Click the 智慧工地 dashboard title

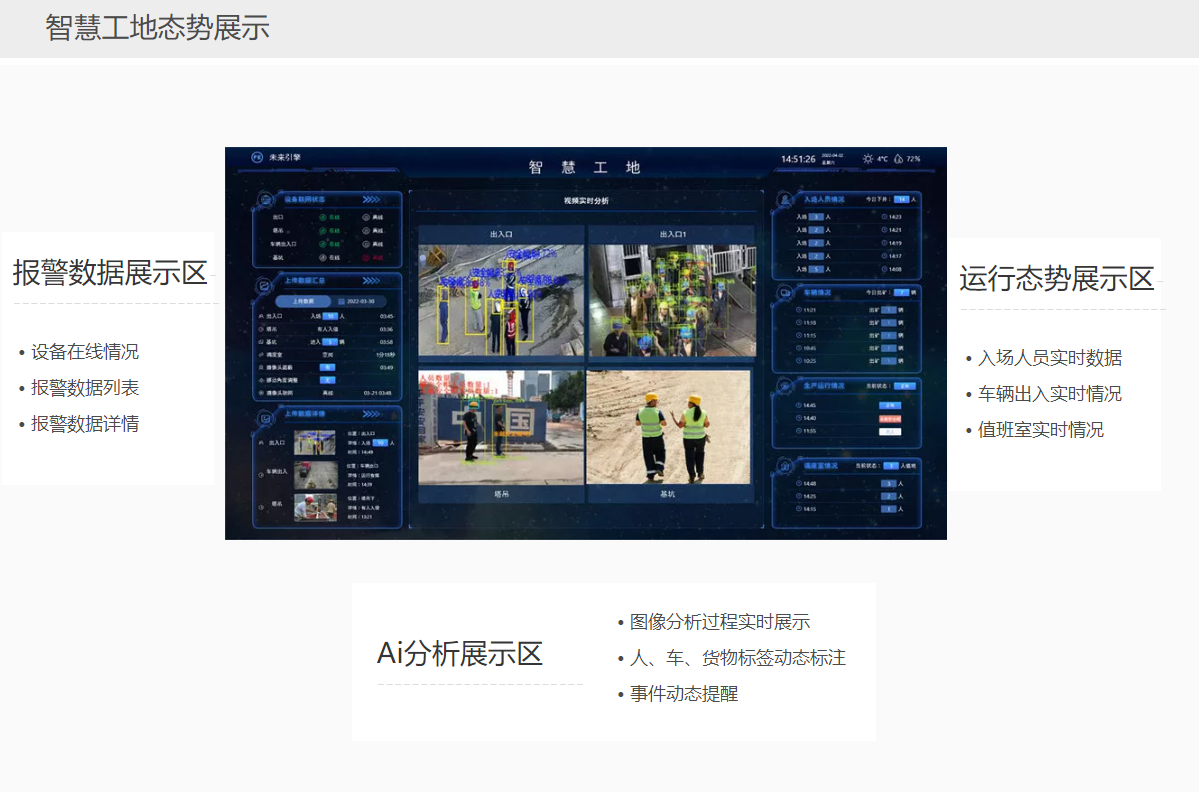pyautogui.click(x=585, y=167)
